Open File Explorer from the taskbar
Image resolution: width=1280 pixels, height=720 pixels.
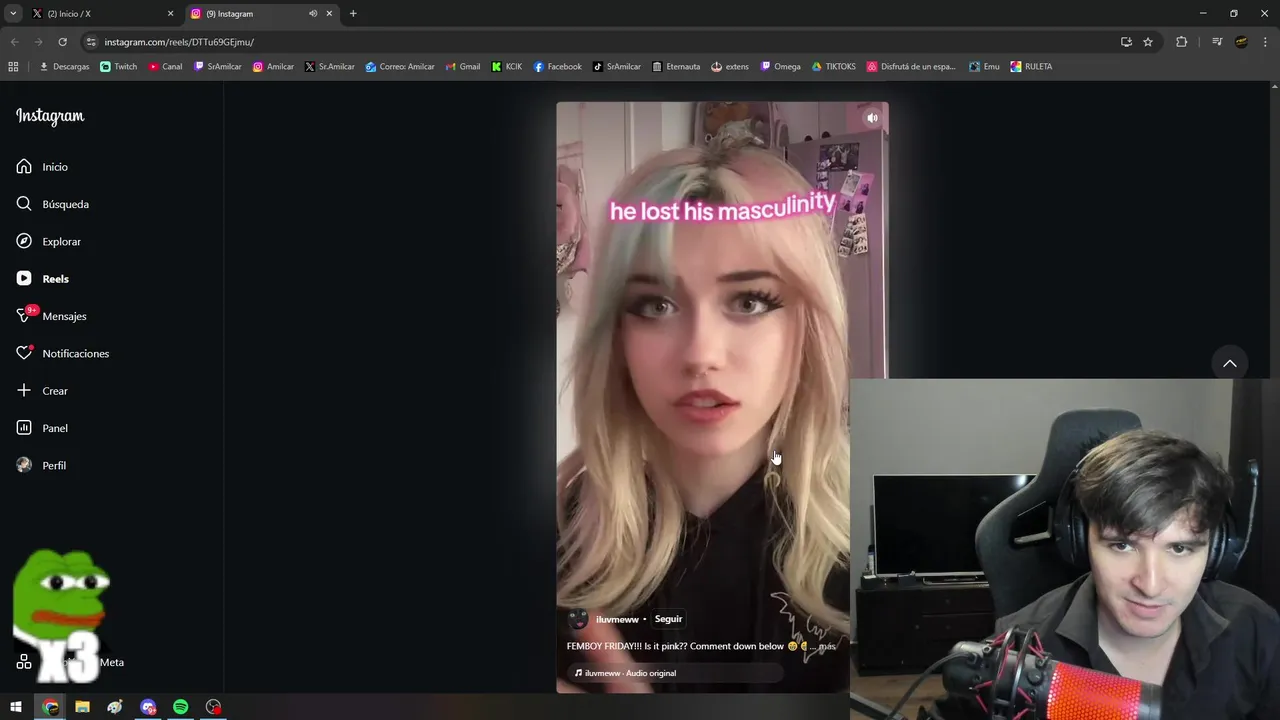point(82,707)
